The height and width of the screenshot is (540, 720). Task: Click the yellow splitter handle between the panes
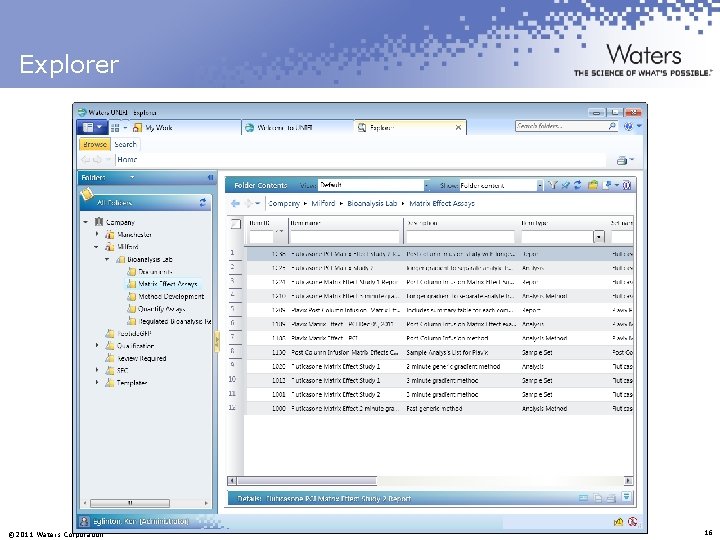pyautogui.click(x=217, y=342)
